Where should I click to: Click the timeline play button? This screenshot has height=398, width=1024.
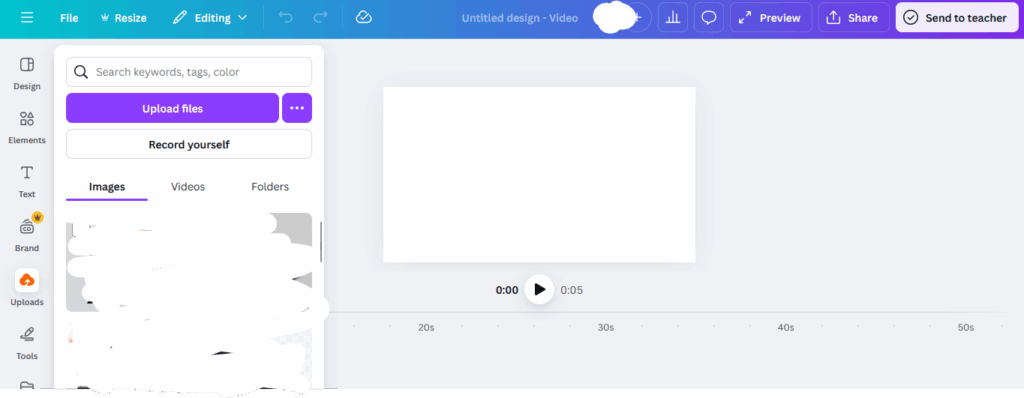click(539, 290)
